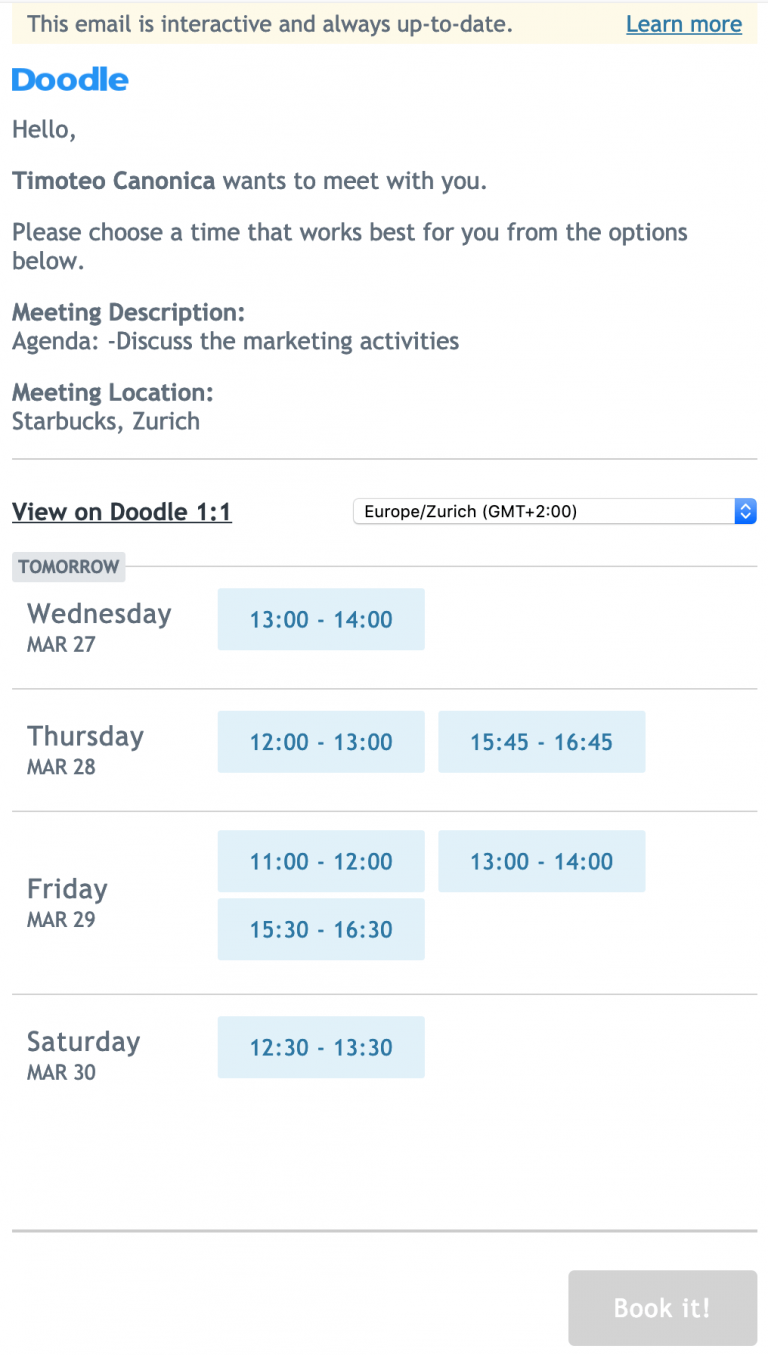
Task: Click the name Timoteo Canonica
Action: point(113,181)
